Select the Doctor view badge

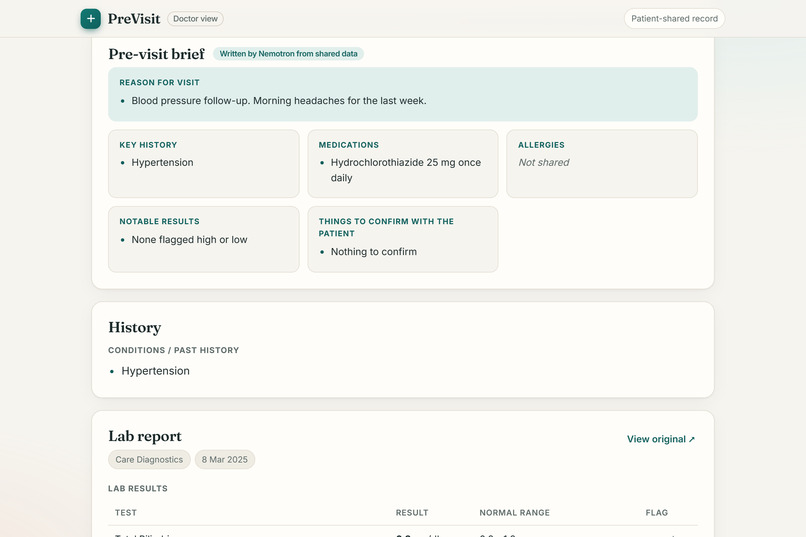195,18
